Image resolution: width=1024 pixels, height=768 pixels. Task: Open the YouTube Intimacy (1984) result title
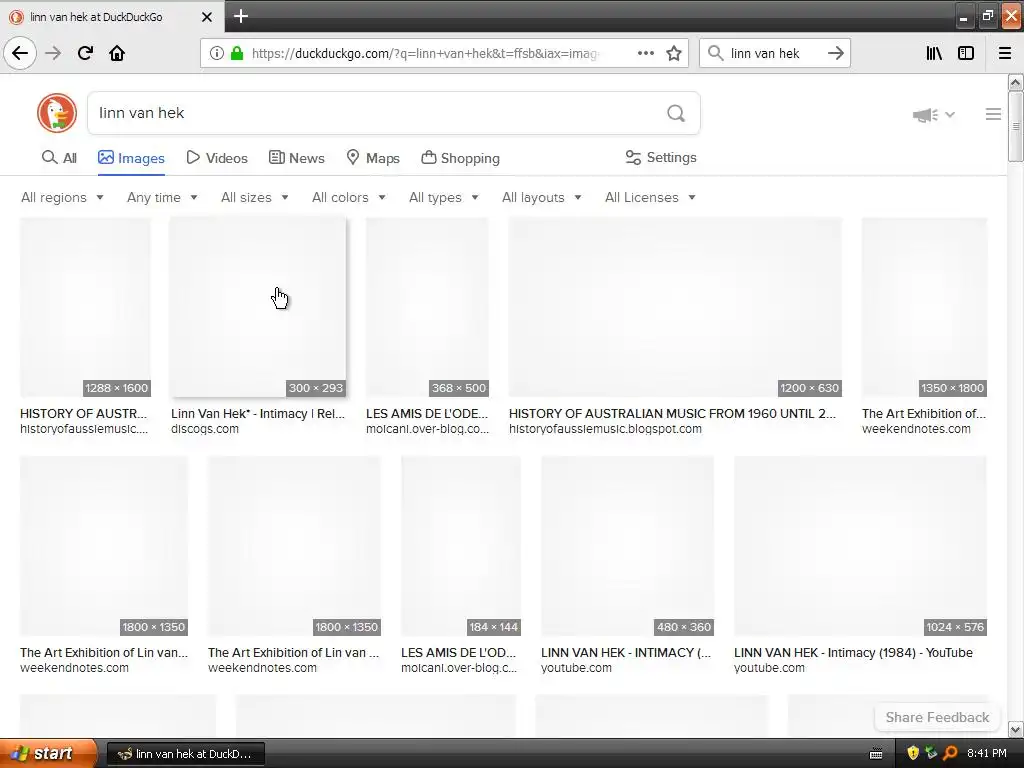853,652
